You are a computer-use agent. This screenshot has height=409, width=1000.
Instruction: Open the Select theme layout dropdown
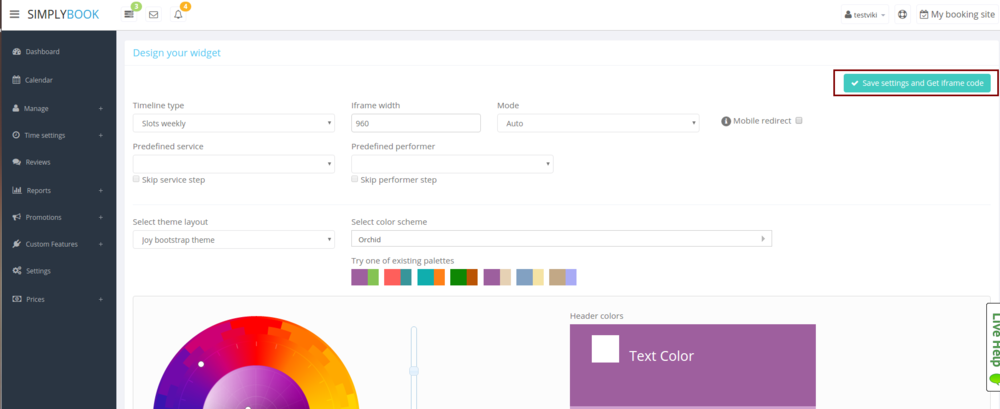[x=234, y=240]
